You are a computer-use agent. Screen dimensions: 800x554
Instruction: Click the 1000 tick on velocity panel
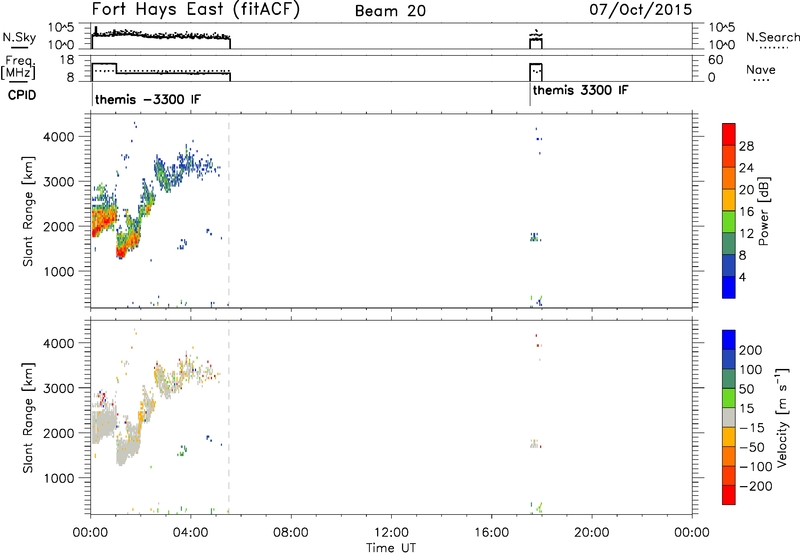[x=58, y=478]
